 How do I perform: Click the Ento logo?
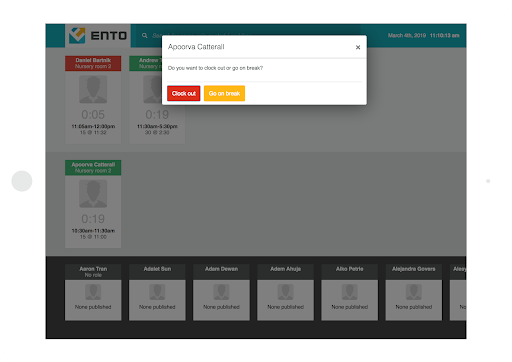(98, 35)
